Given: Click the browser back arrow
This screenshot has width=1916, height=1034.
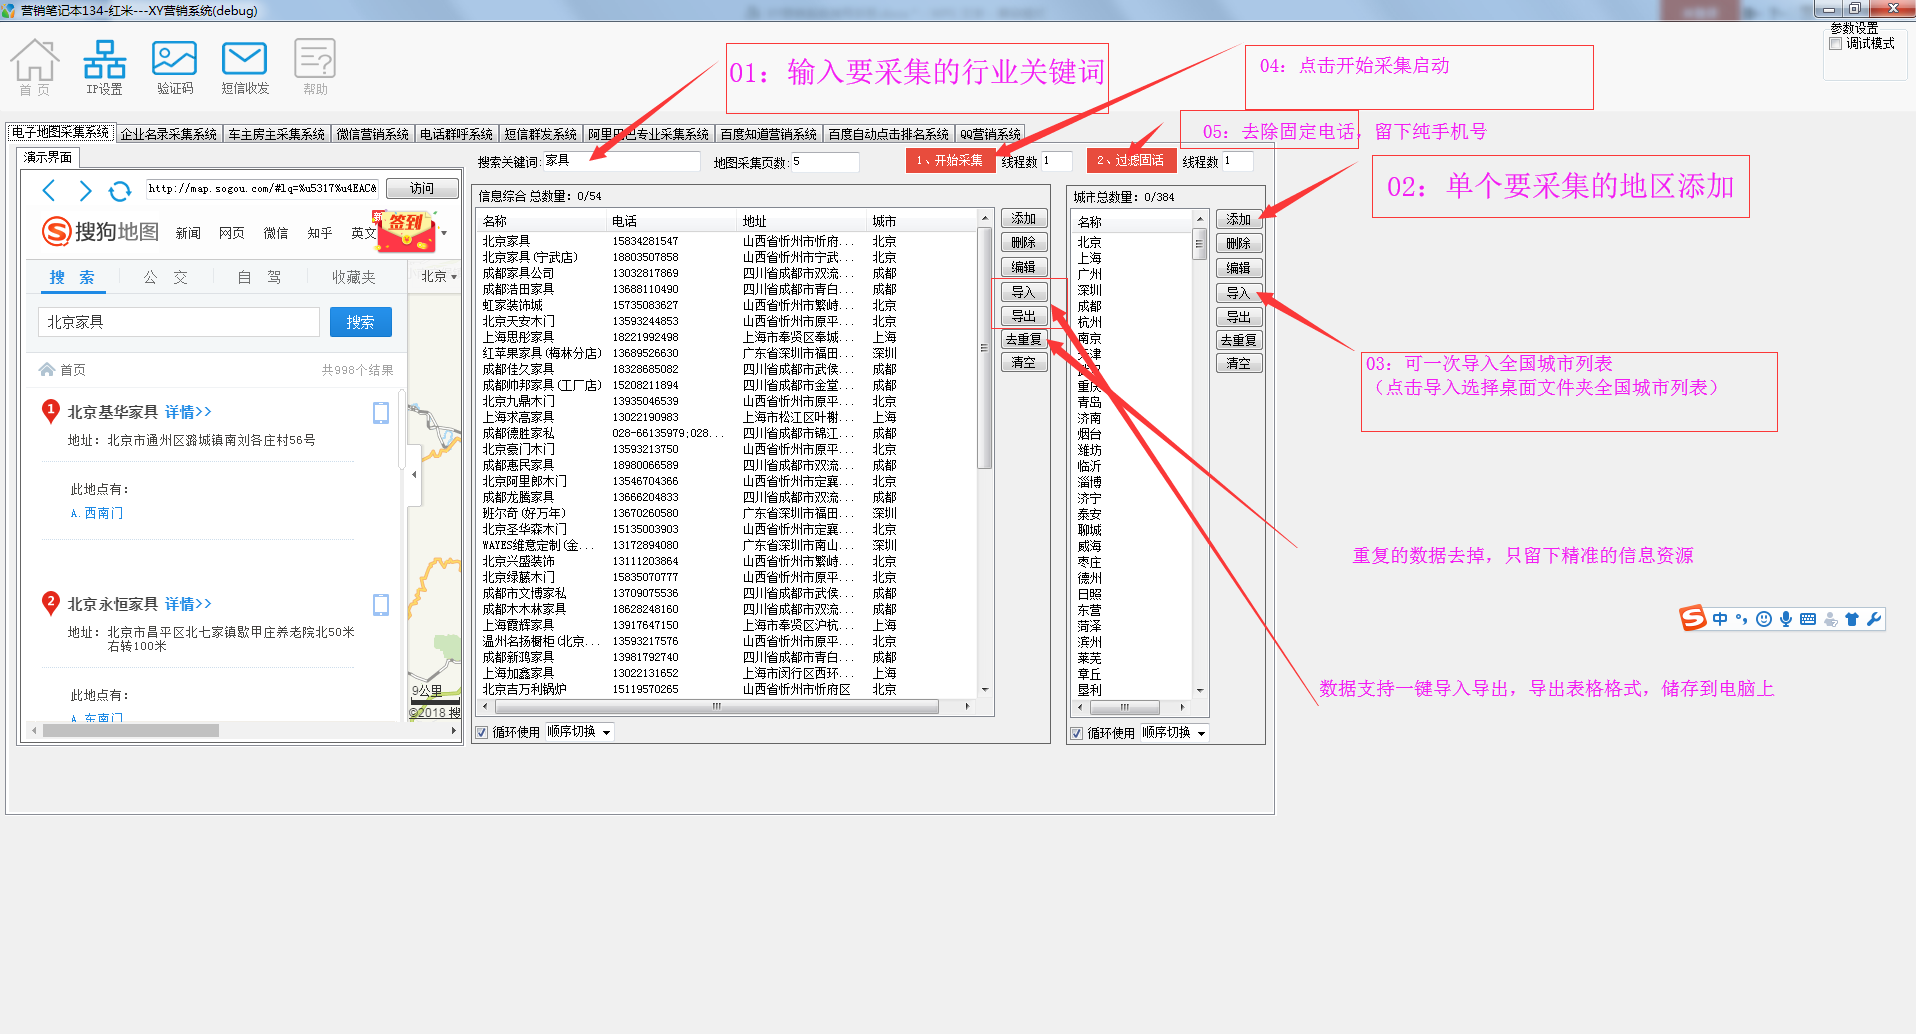Looking at the screenshot, I should 49,191.
